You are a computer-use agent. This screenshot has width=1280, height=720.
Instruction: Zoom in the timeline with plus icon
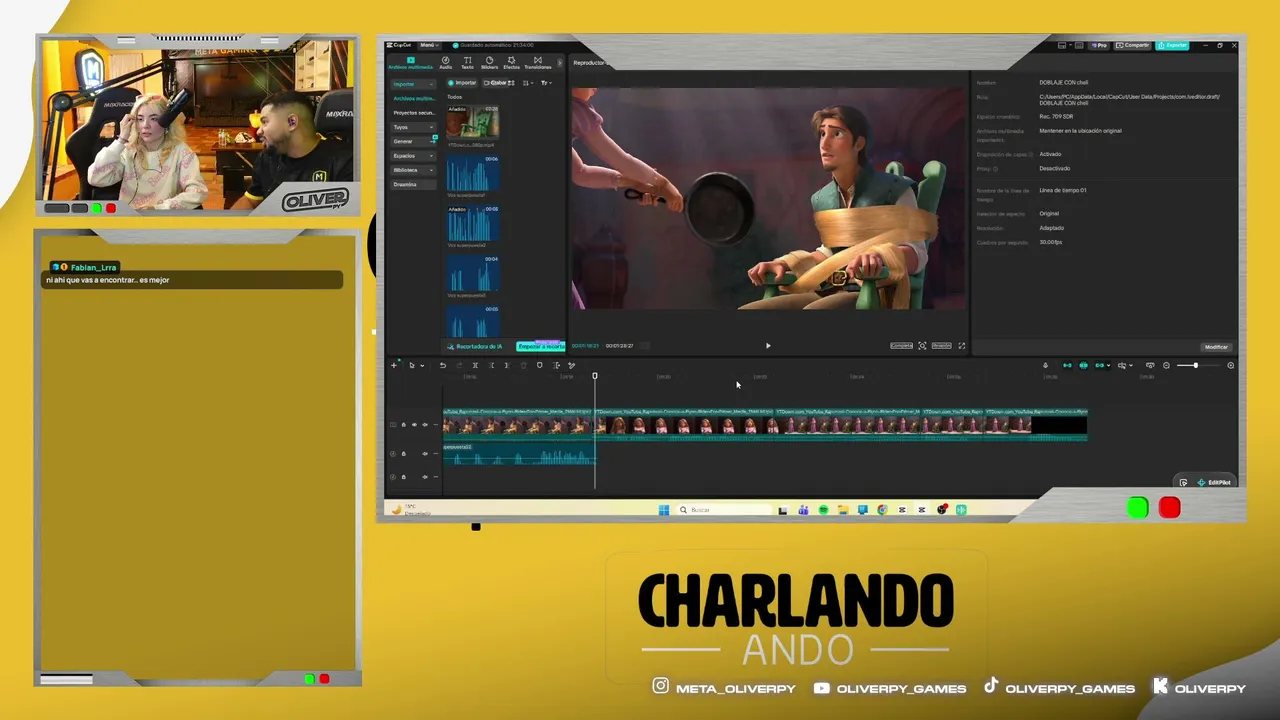[x=1230, y=365]
